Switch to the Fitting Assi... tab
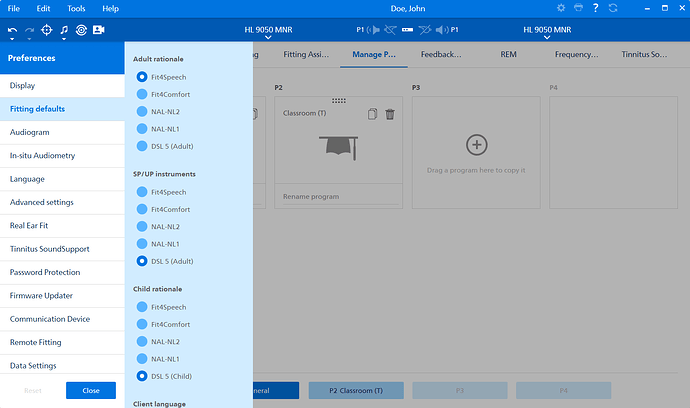This screenshot has height=408, width=690. pyautogui.click(x=306, y=55)
